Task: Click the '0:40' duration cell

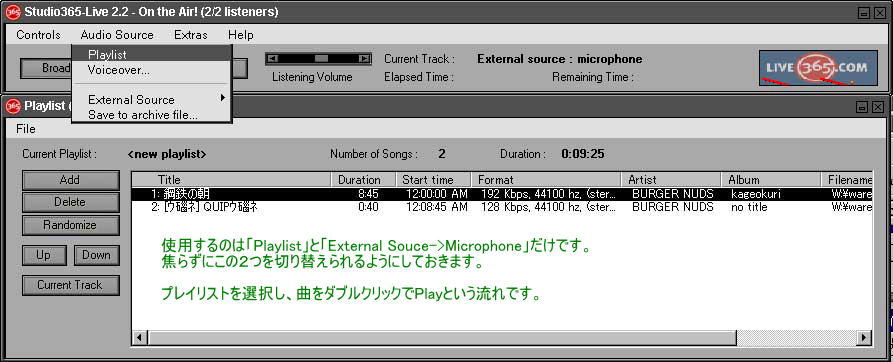Action: pyautogui.click(x=368, y=207)
